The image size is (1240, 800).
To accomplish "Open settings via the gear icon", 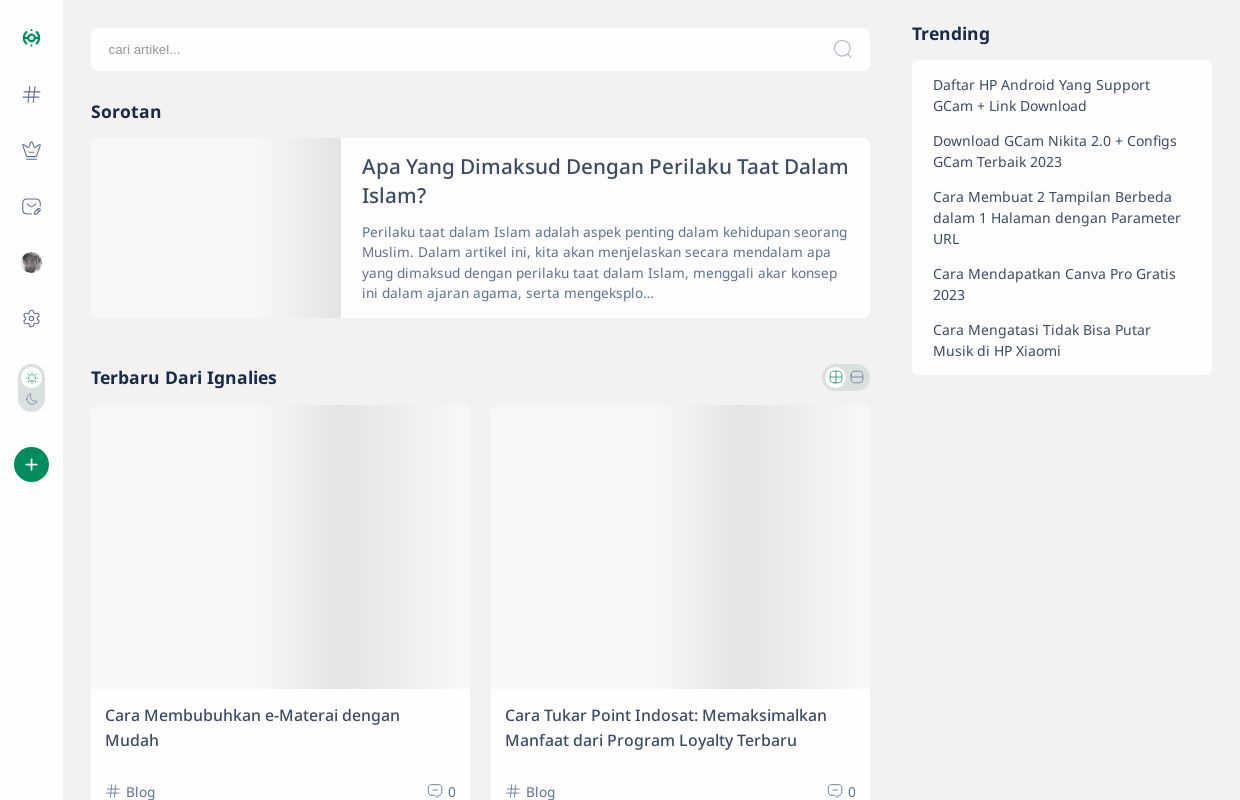I will point(31,318).
